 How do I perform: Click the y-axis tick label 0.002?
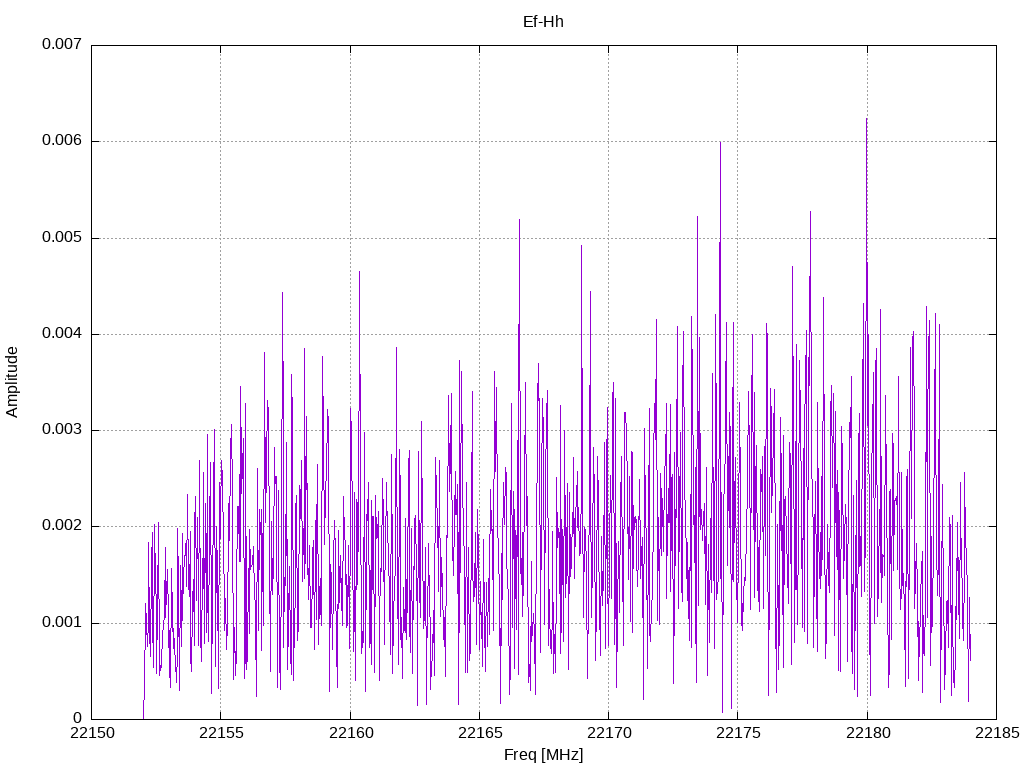pyautogui.click(x=62, y=526)
